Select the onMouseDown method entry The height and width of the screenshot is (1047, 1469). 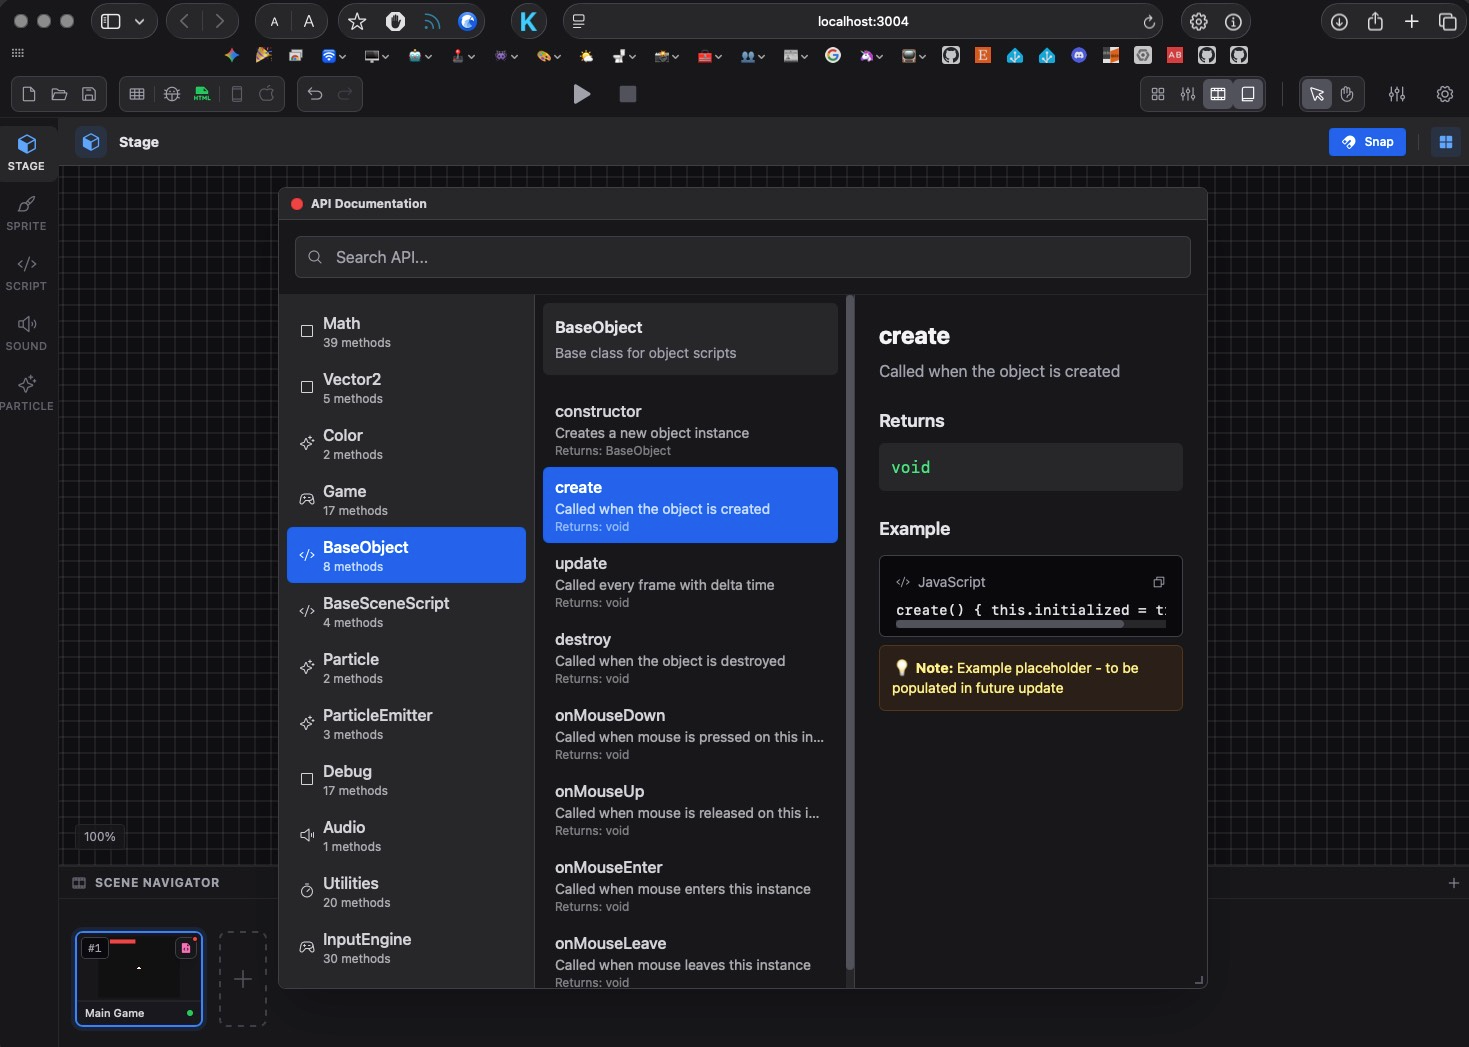(x=690, y=733)
